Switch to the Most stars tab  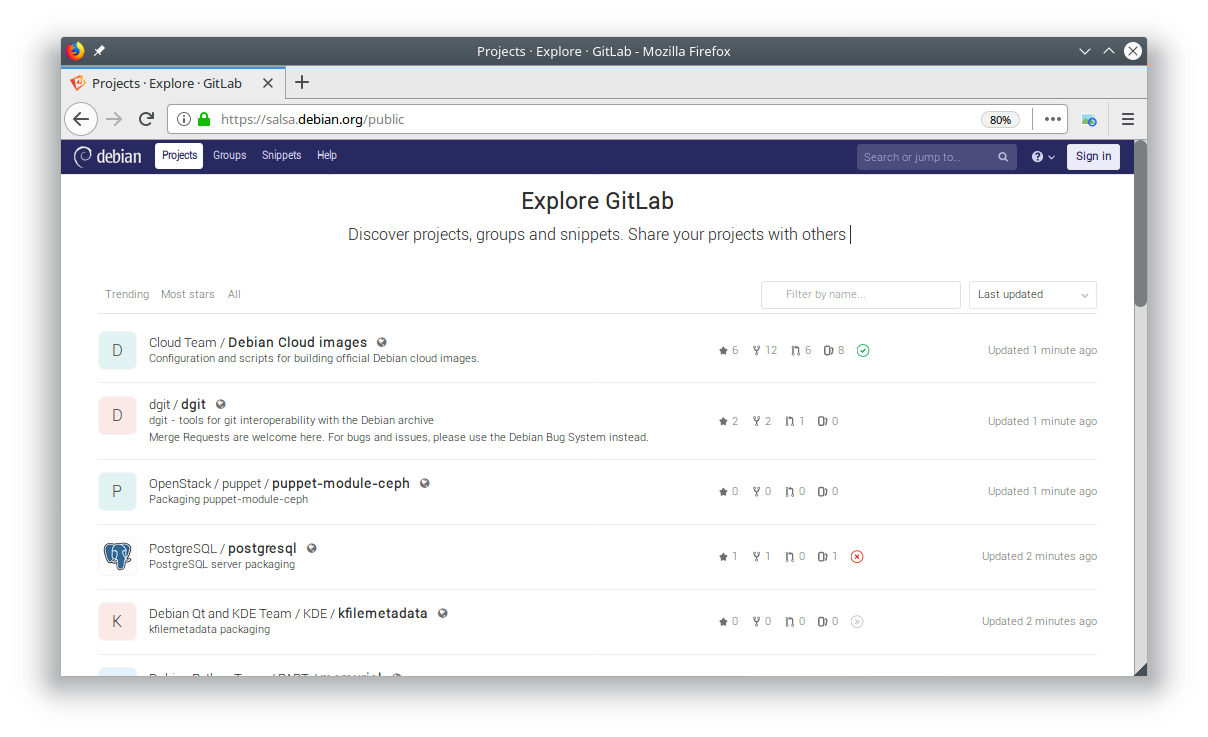(187, 294)
